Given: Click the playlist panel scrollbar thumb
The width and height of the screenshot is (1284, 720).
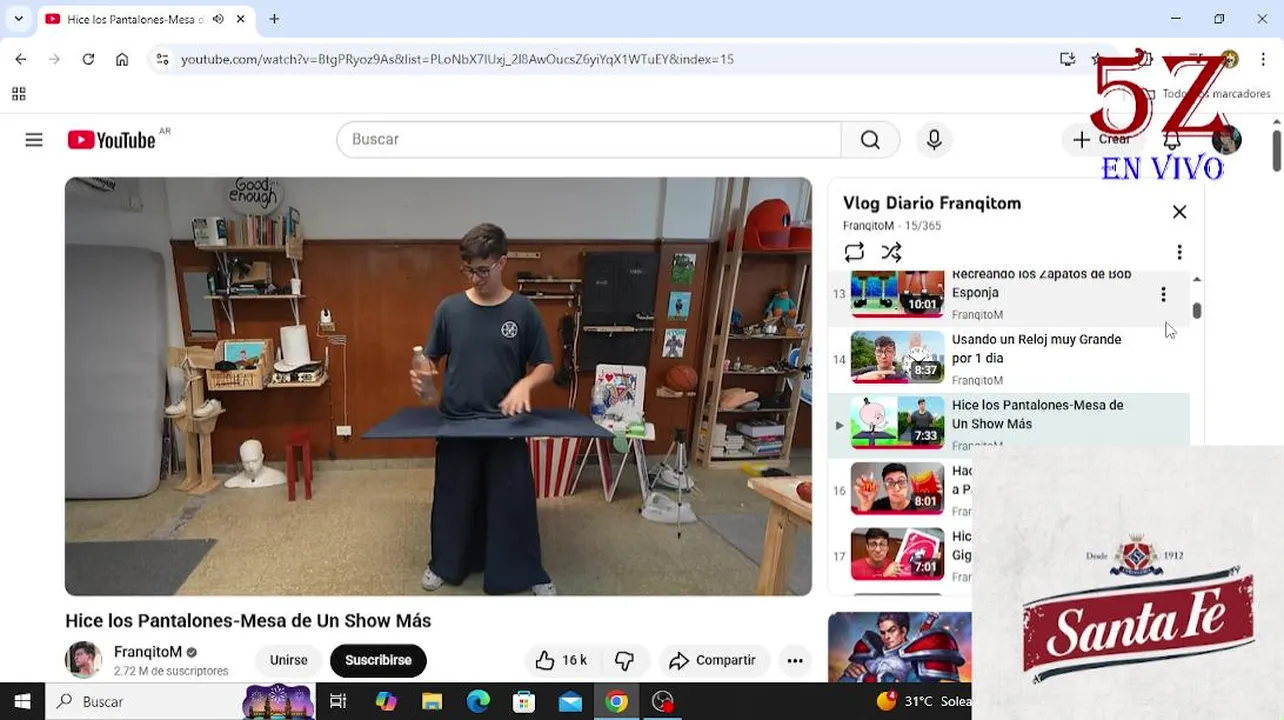Looking at the screenshot, I should click(1197, 311).
